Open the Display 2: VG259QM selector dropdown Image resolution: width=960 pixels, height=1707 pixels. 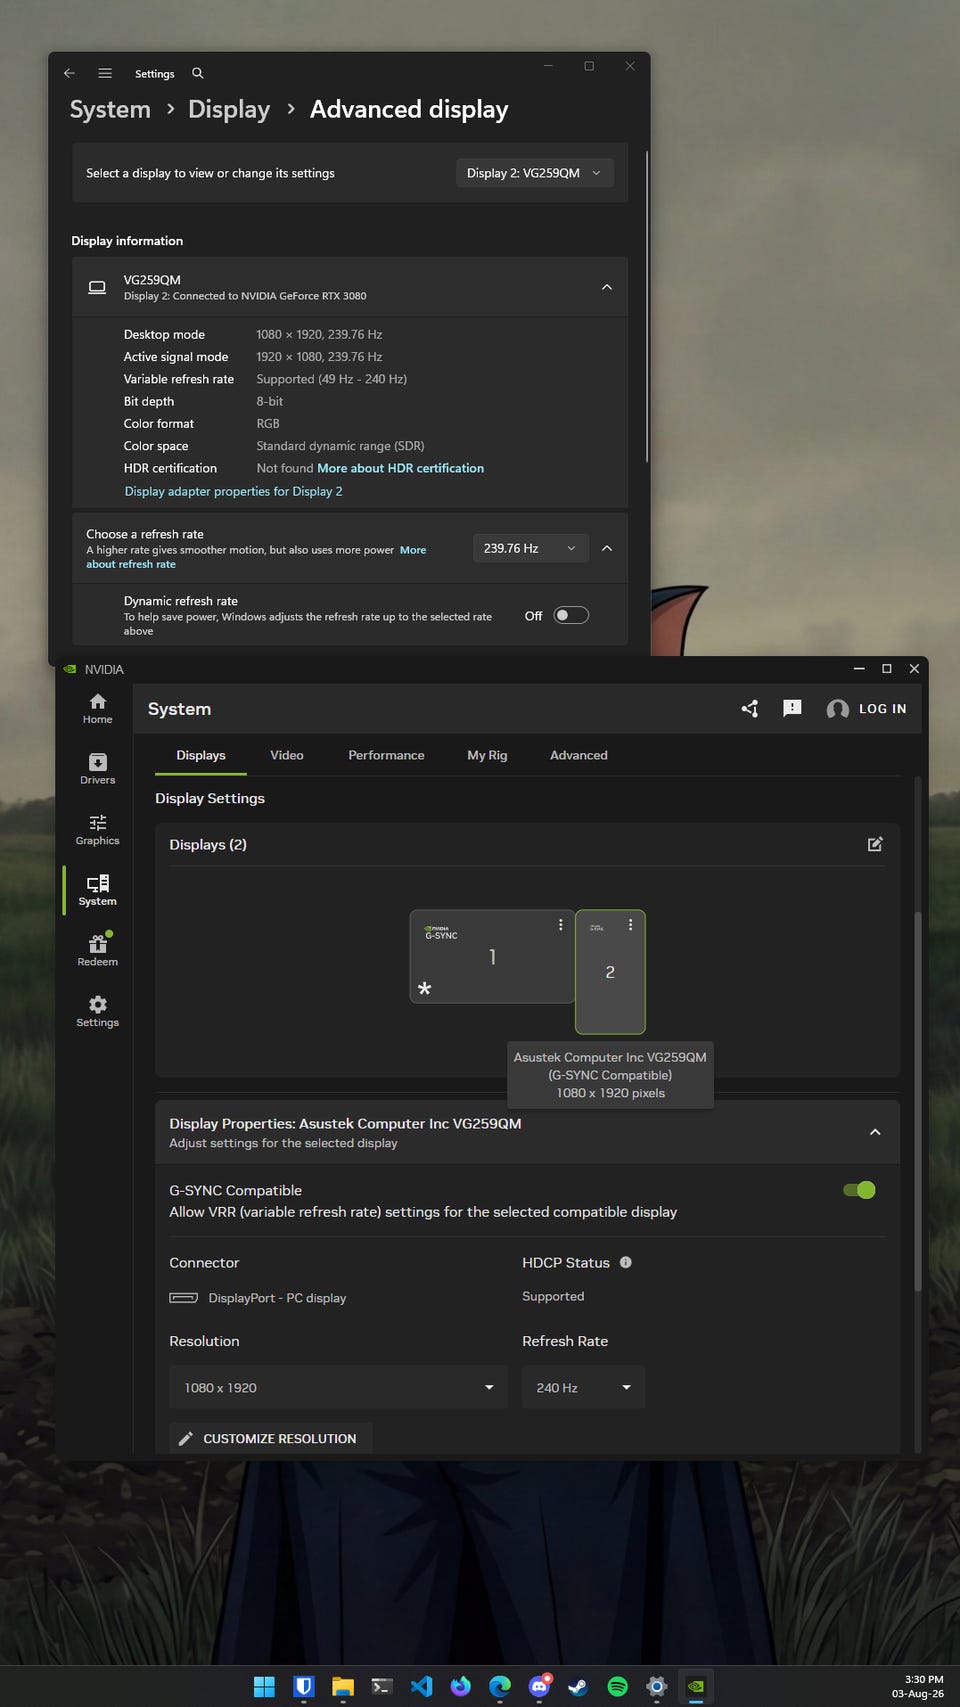(x=534, y=173)
